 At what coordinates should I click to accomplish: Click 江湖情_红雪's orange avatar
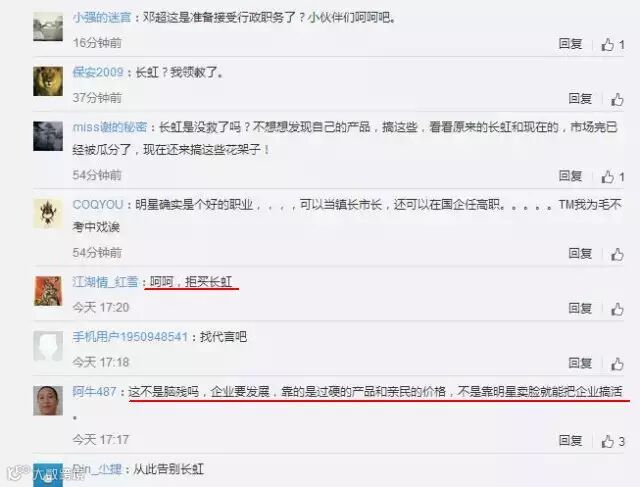point(48,291)
